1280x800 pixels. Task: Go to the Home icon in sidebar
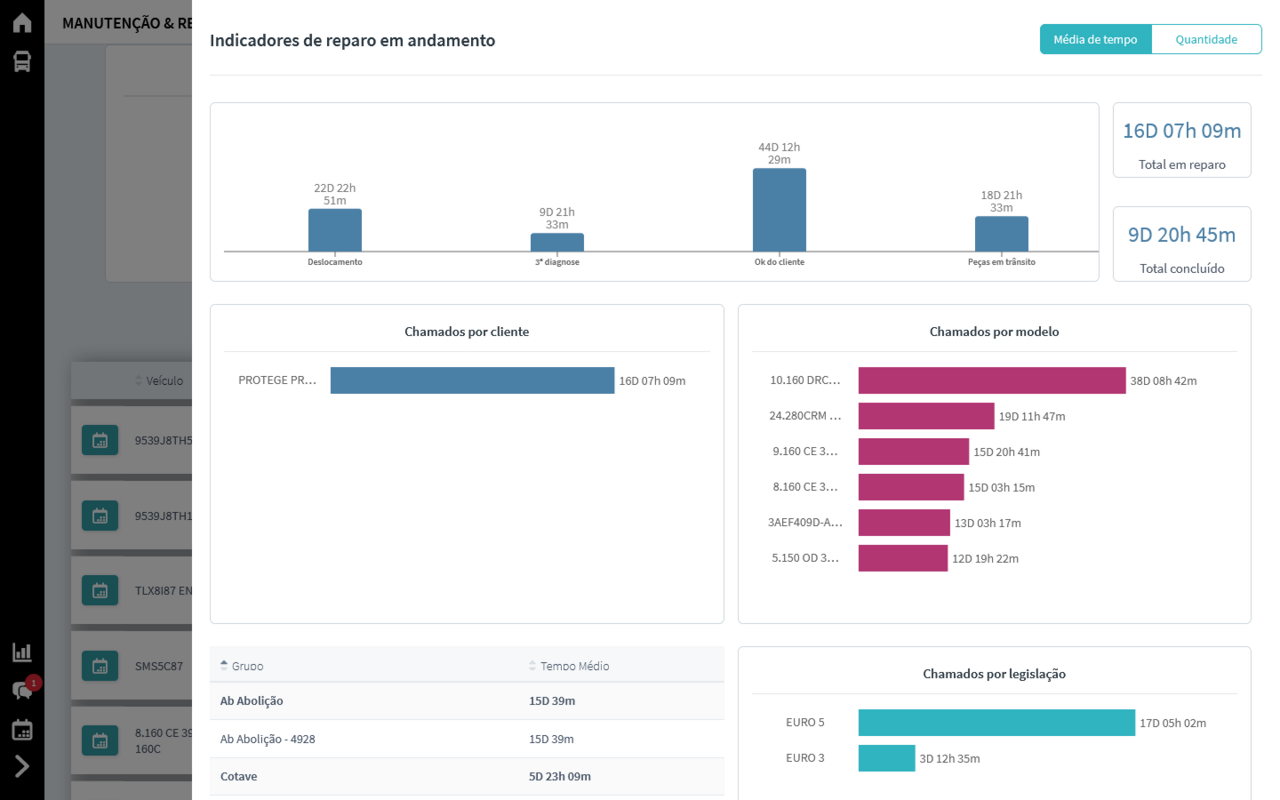tap(22, 22)
